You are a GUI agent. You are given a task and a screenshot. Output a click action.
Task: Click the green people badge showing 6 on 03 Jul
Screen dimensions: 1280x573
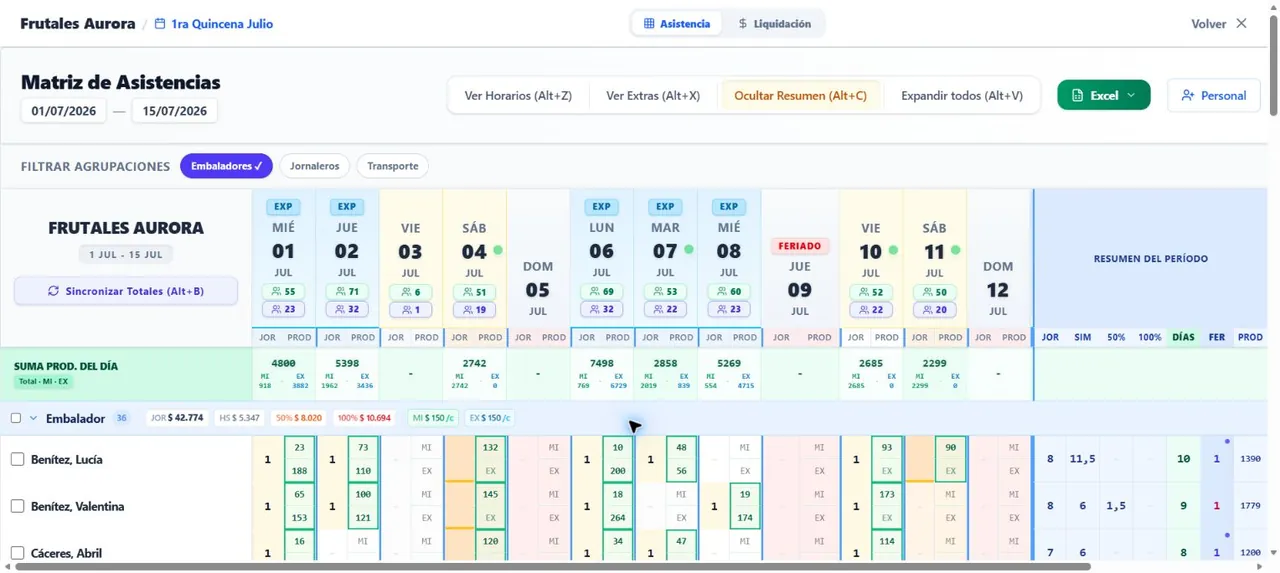pos(411,292)
